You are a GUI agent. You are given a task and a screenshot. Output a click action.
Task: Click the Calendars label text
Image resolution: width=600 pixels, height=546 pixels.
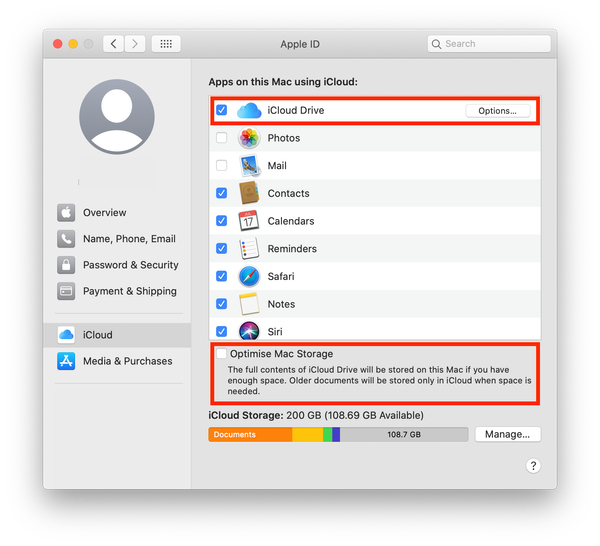(x=291, y=221)
